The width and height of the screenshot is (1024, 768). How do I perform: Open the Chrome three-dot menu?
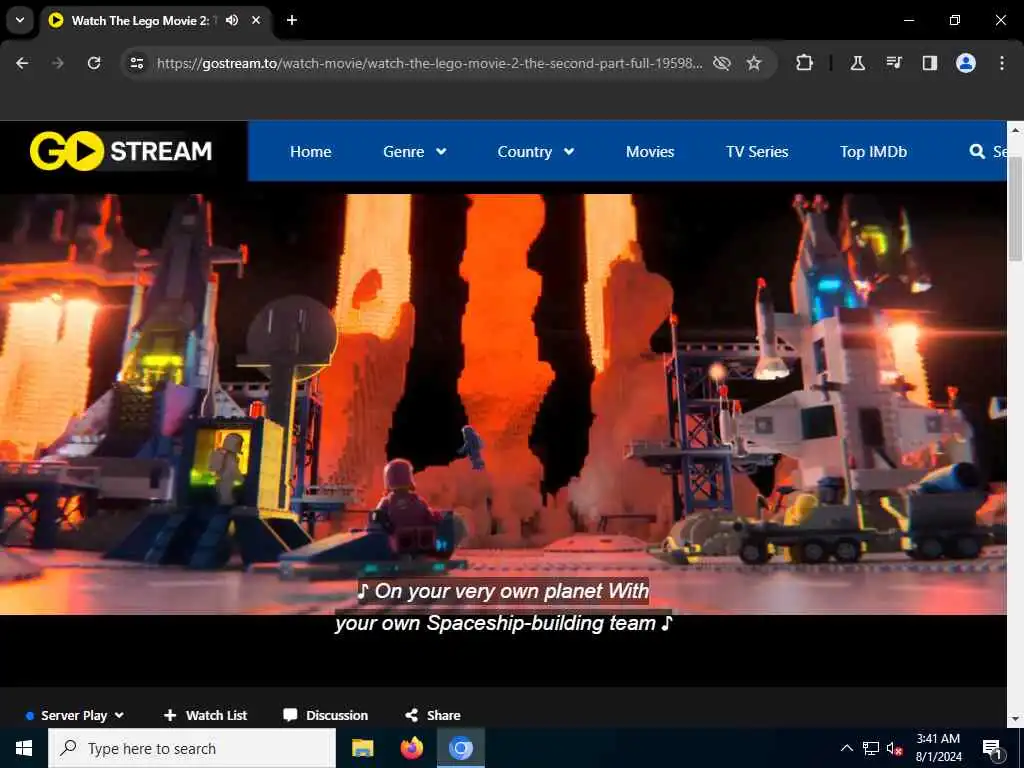point(1002,63)
